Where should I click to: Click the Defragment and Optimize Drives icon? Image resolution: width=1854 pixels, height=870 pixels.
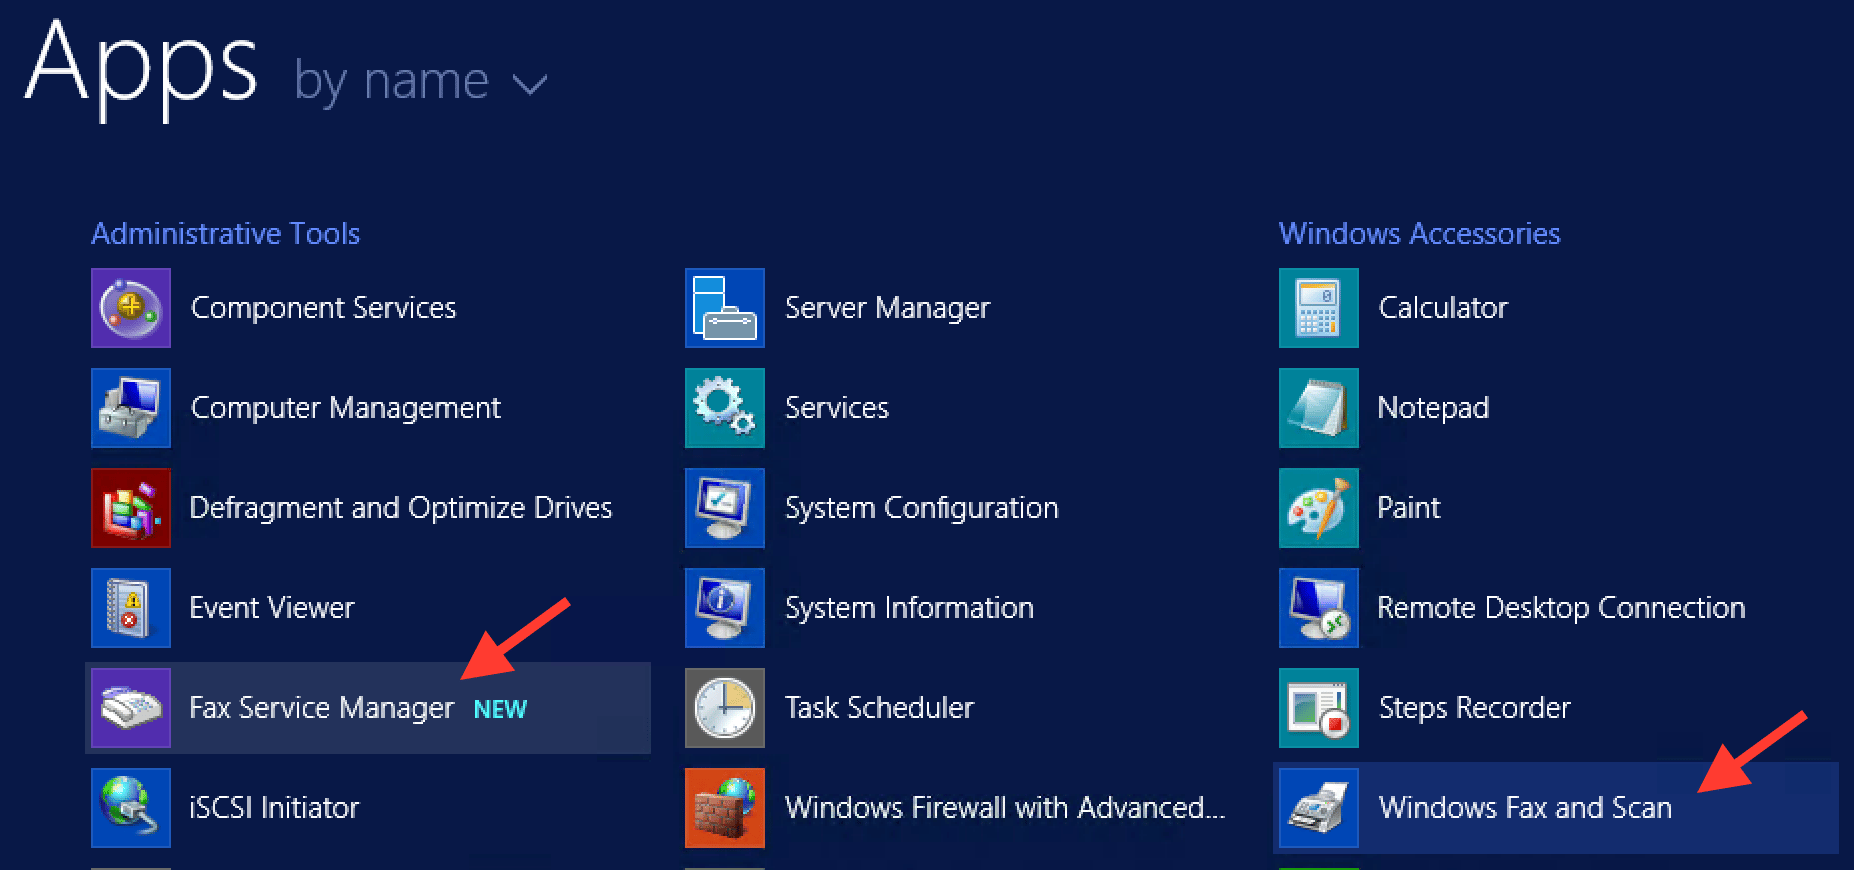pyautogui.click(x=131, y=508)
